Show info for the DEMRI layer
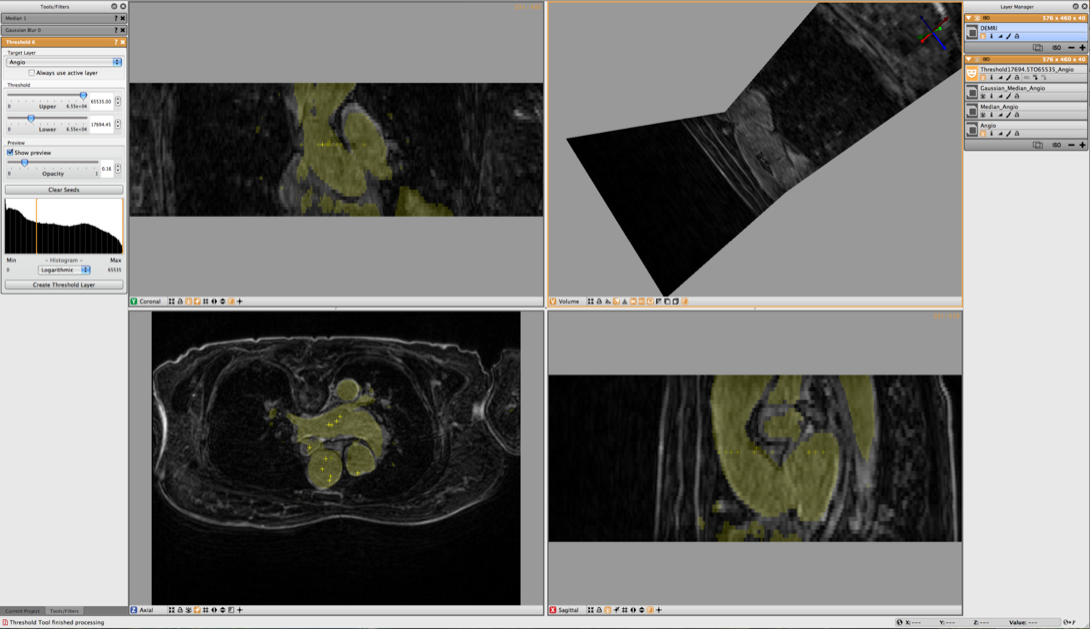The height and width of the screenshot is (629, 1090). tap(991, 36)
